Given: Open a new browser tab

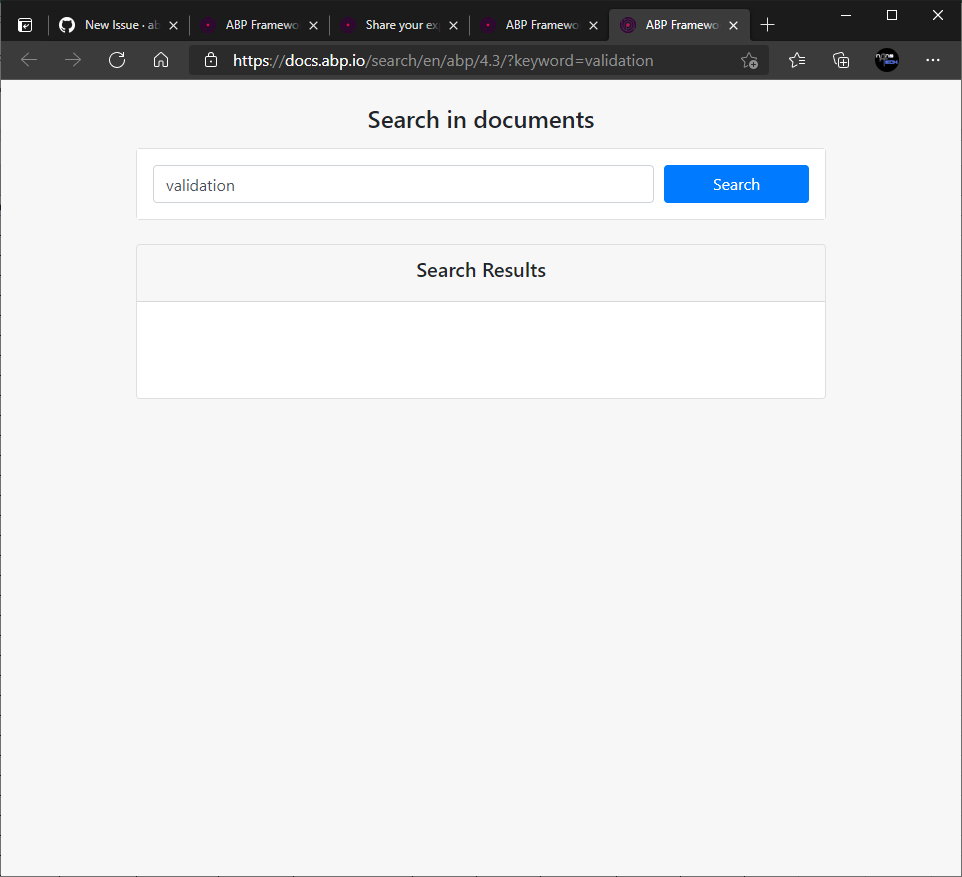Looking at the screenshot, I should pos(769,24).
